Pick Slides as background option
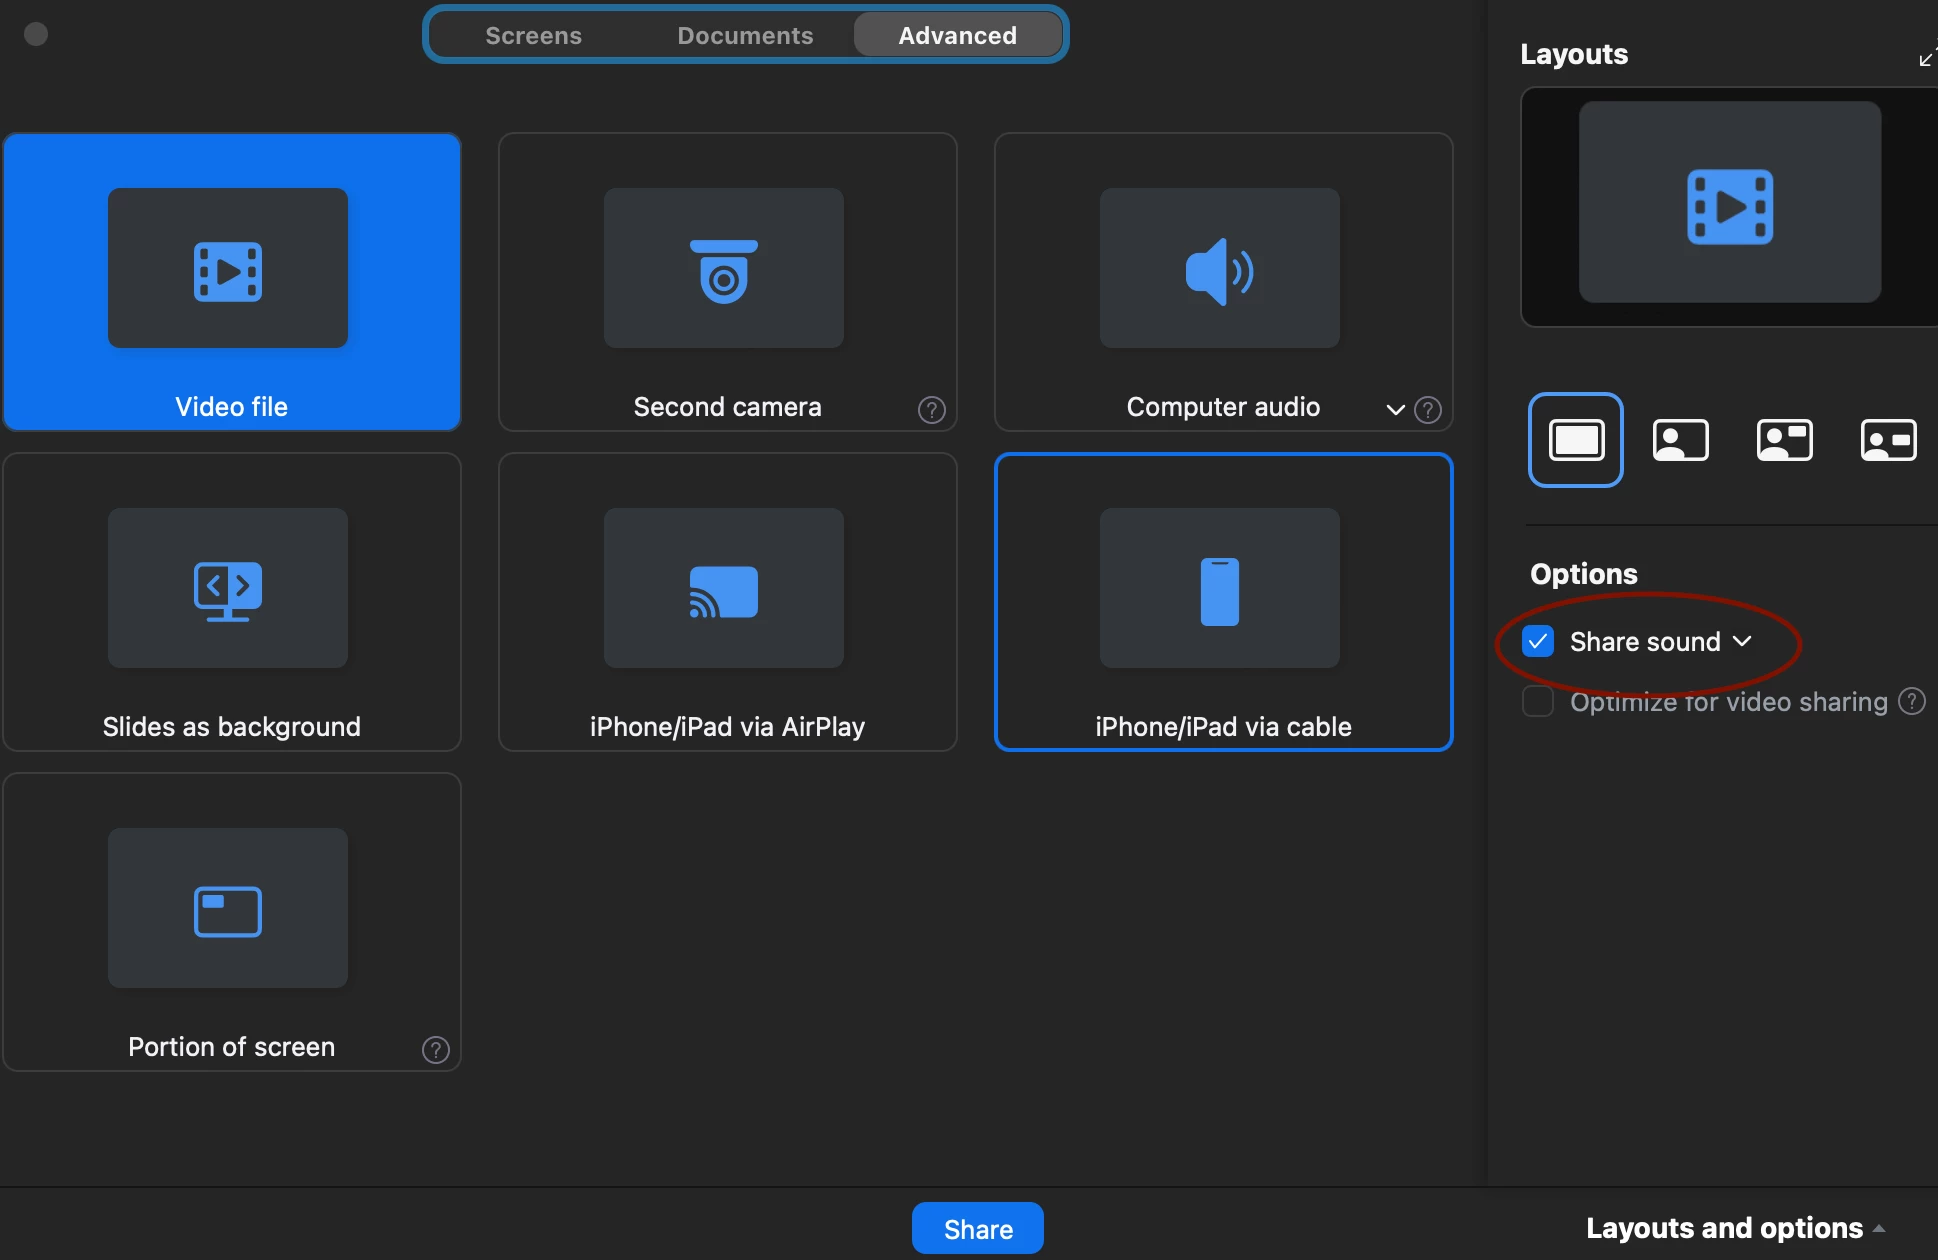1938x1260 pixels. (231, 601)
